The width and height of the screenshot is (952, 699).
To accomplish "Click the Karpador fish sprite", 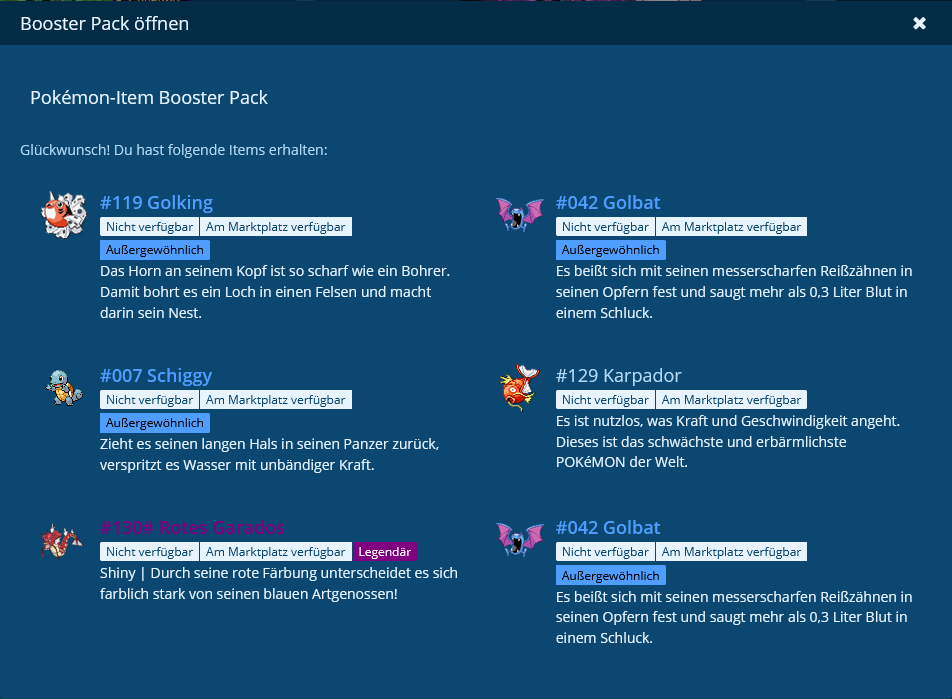I will [x=519, y=387].
